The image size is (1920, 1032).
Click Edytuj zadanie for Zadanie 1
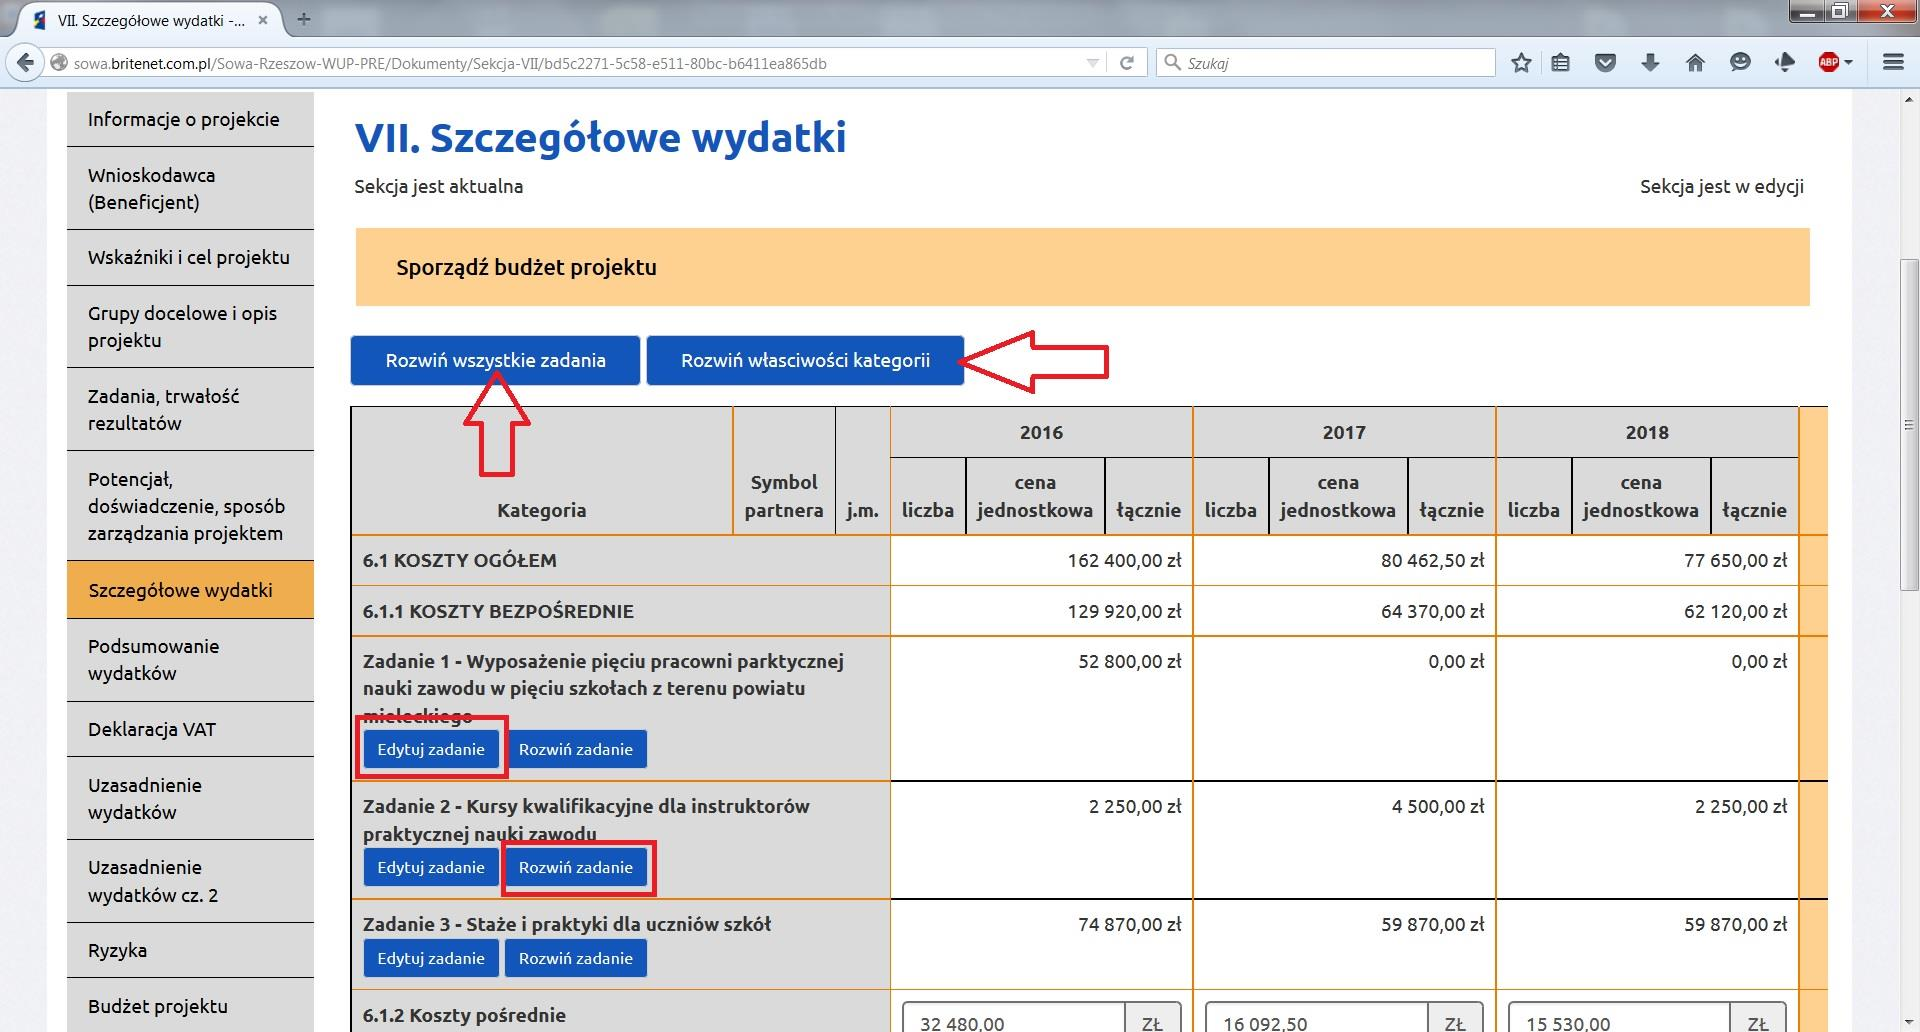(x=431, y=749)
